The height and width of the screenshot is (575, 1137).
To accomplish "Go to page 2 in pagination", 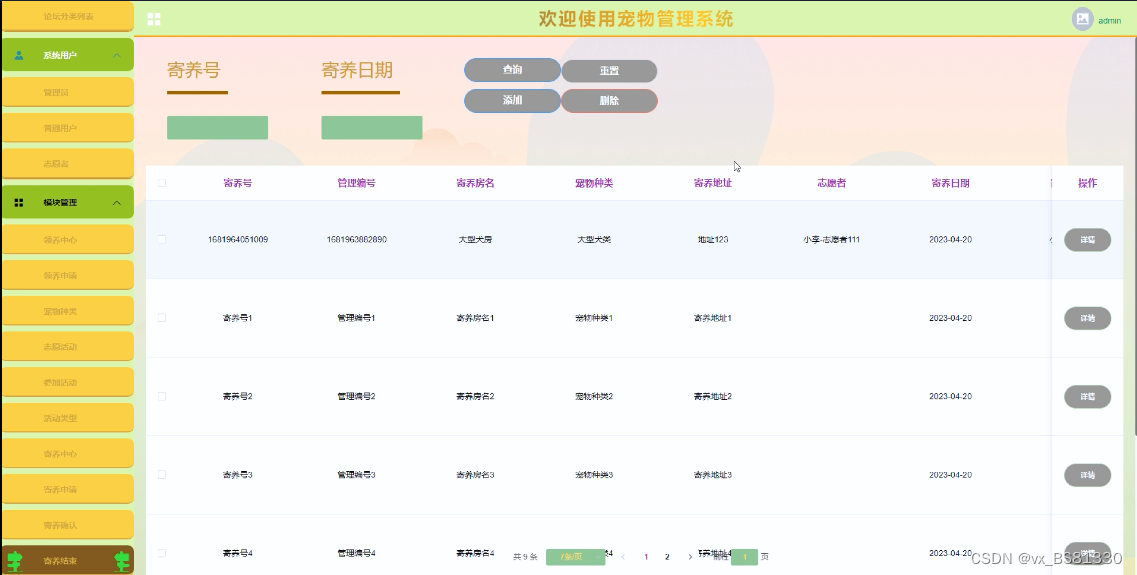I will point(667,557).
